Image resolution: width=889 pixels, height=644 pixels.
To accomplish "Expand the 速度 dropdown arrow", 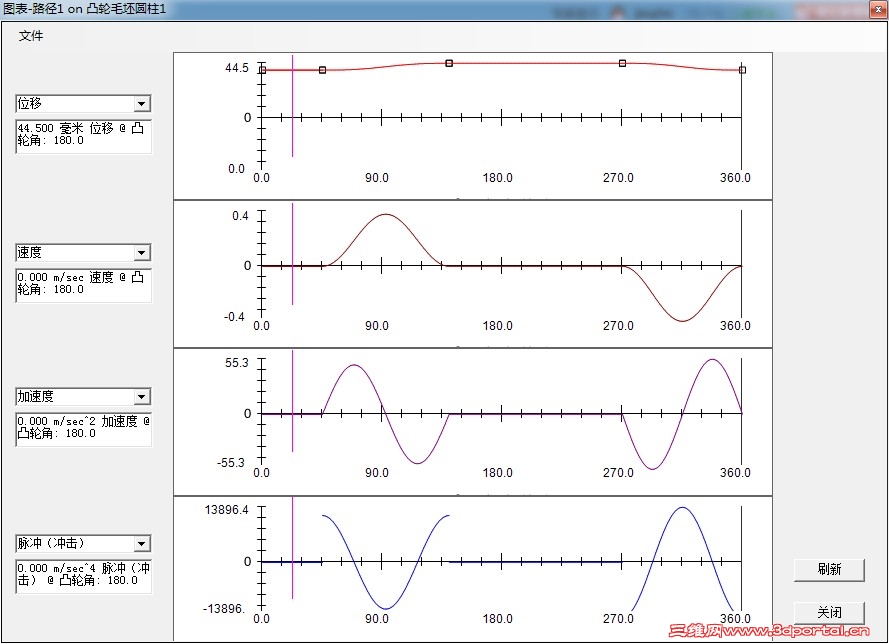I will coord(142,253).
